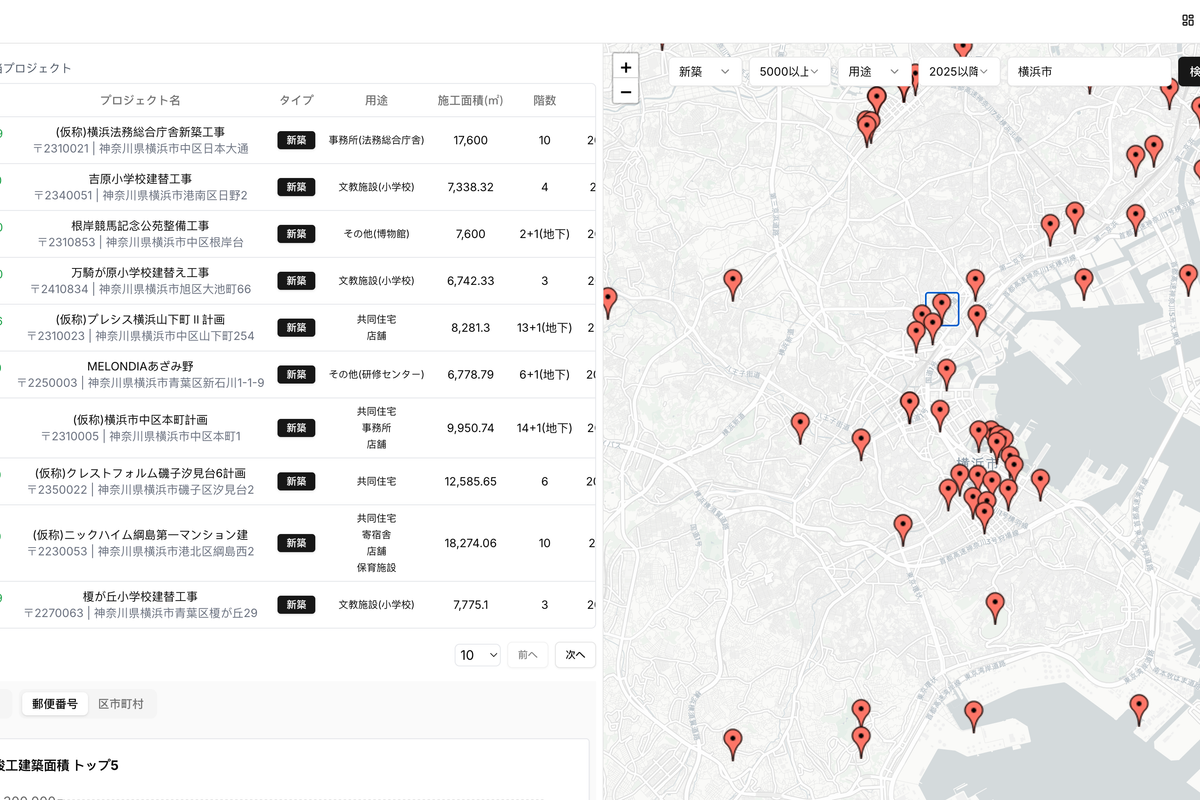Click the タイプ column header
The height and width of the screenshot is (800, 1200).
[296, 100]
